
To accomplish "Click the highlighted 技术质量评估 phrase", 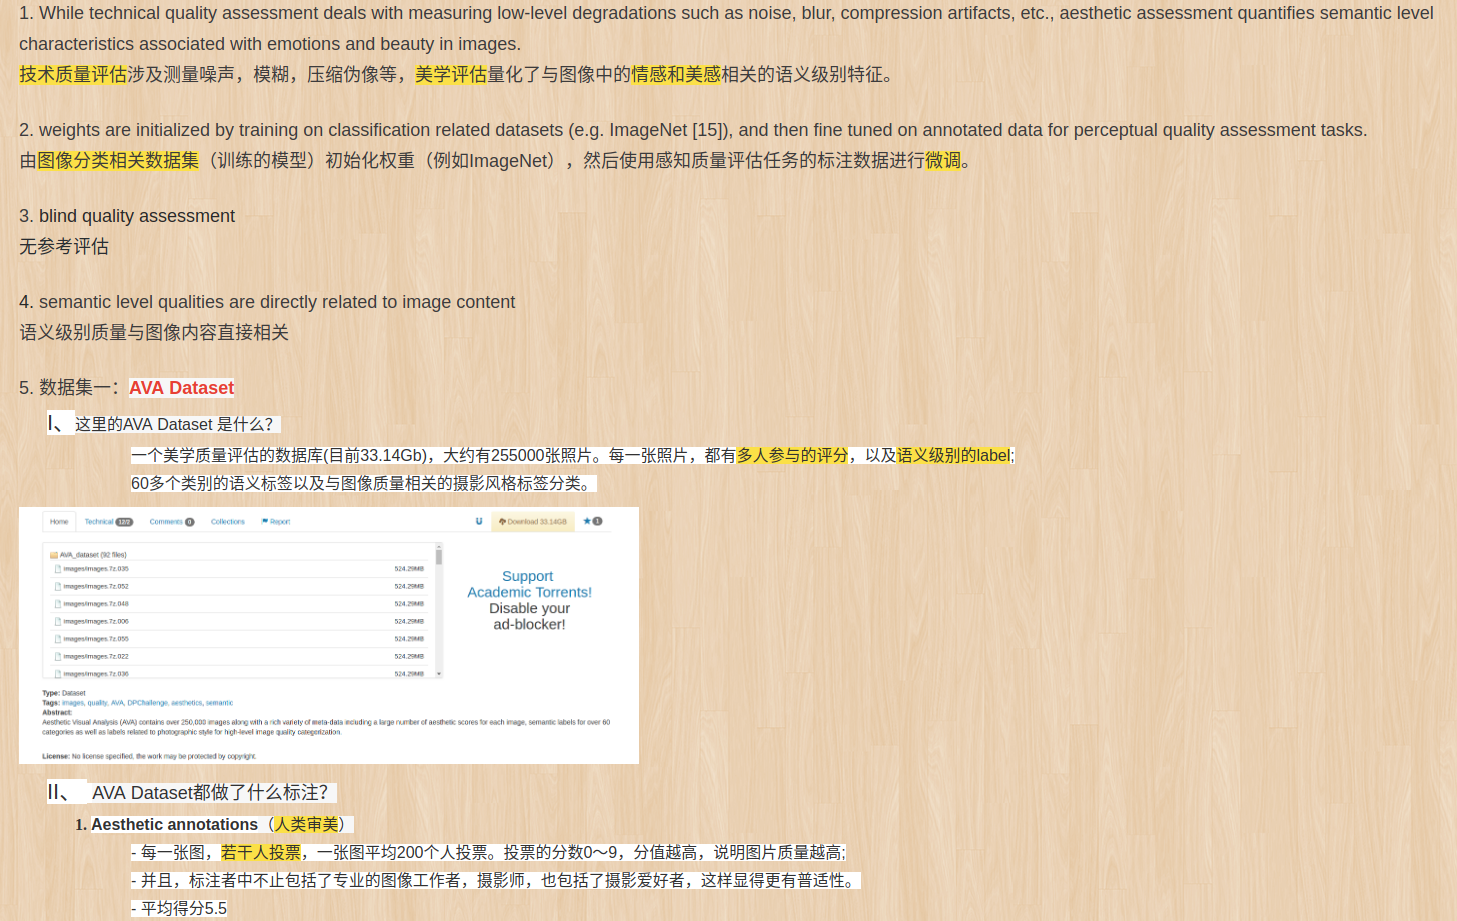I will (x=73, y=74).
